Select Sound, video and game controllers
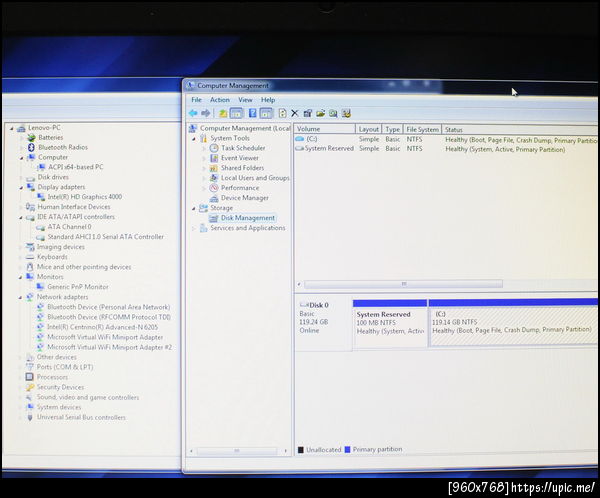Screen dimensions: 600x498 (x=88, y=397)
